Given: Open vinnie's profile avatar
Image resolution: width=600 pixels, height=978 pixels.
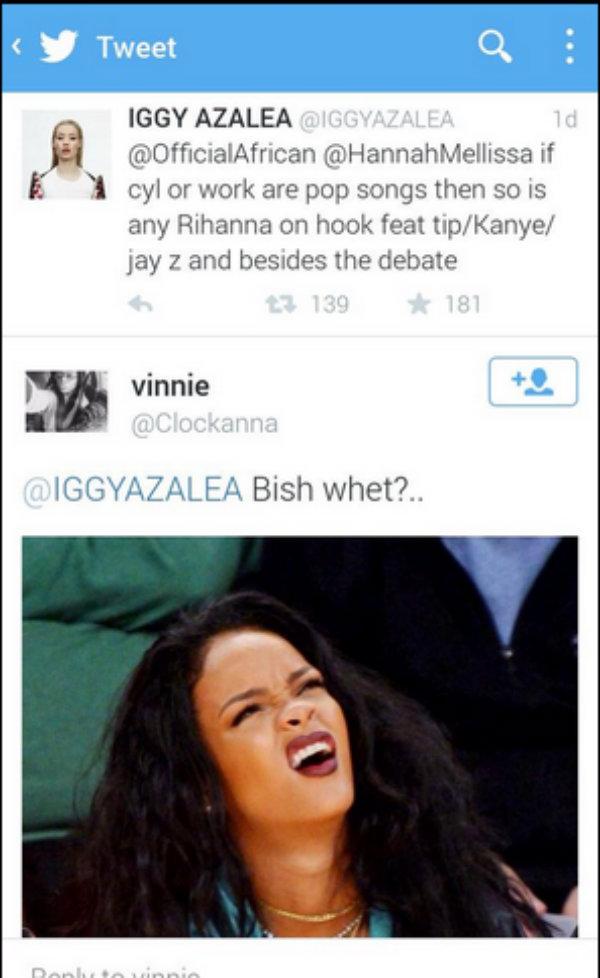Looking at the screenshot, I should pos(67,402).
